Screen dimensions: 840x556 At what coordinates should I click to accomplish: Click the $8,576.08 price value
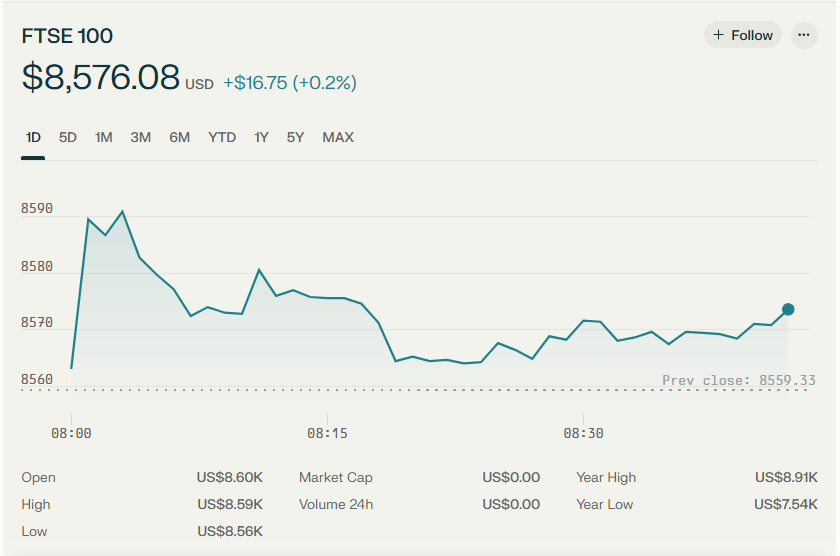click(x=101, y=77)
